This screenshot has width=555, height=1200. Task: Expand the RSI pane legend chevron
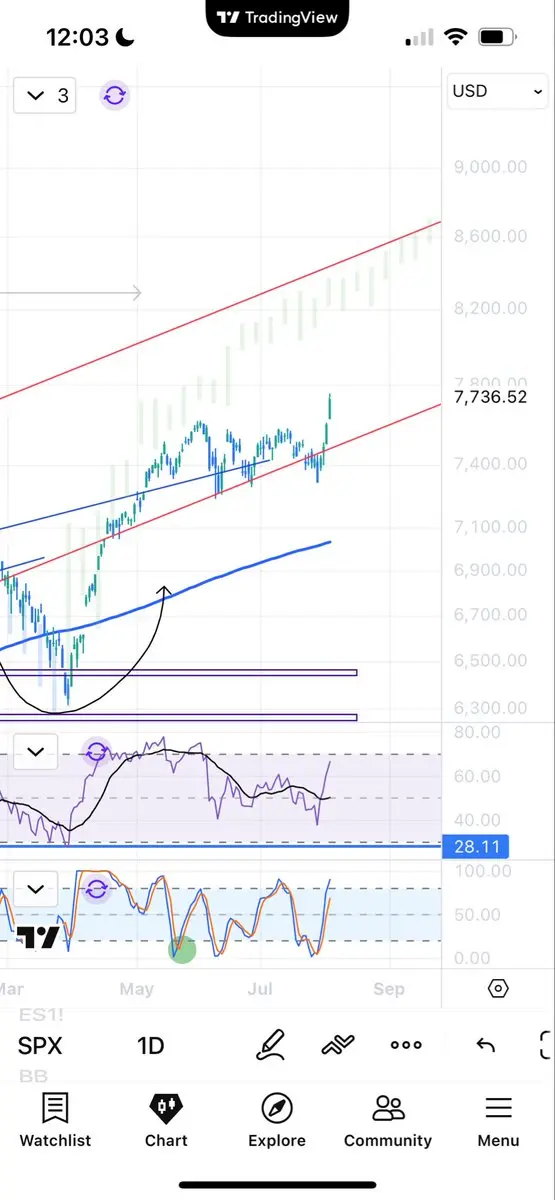coord(35,752)
